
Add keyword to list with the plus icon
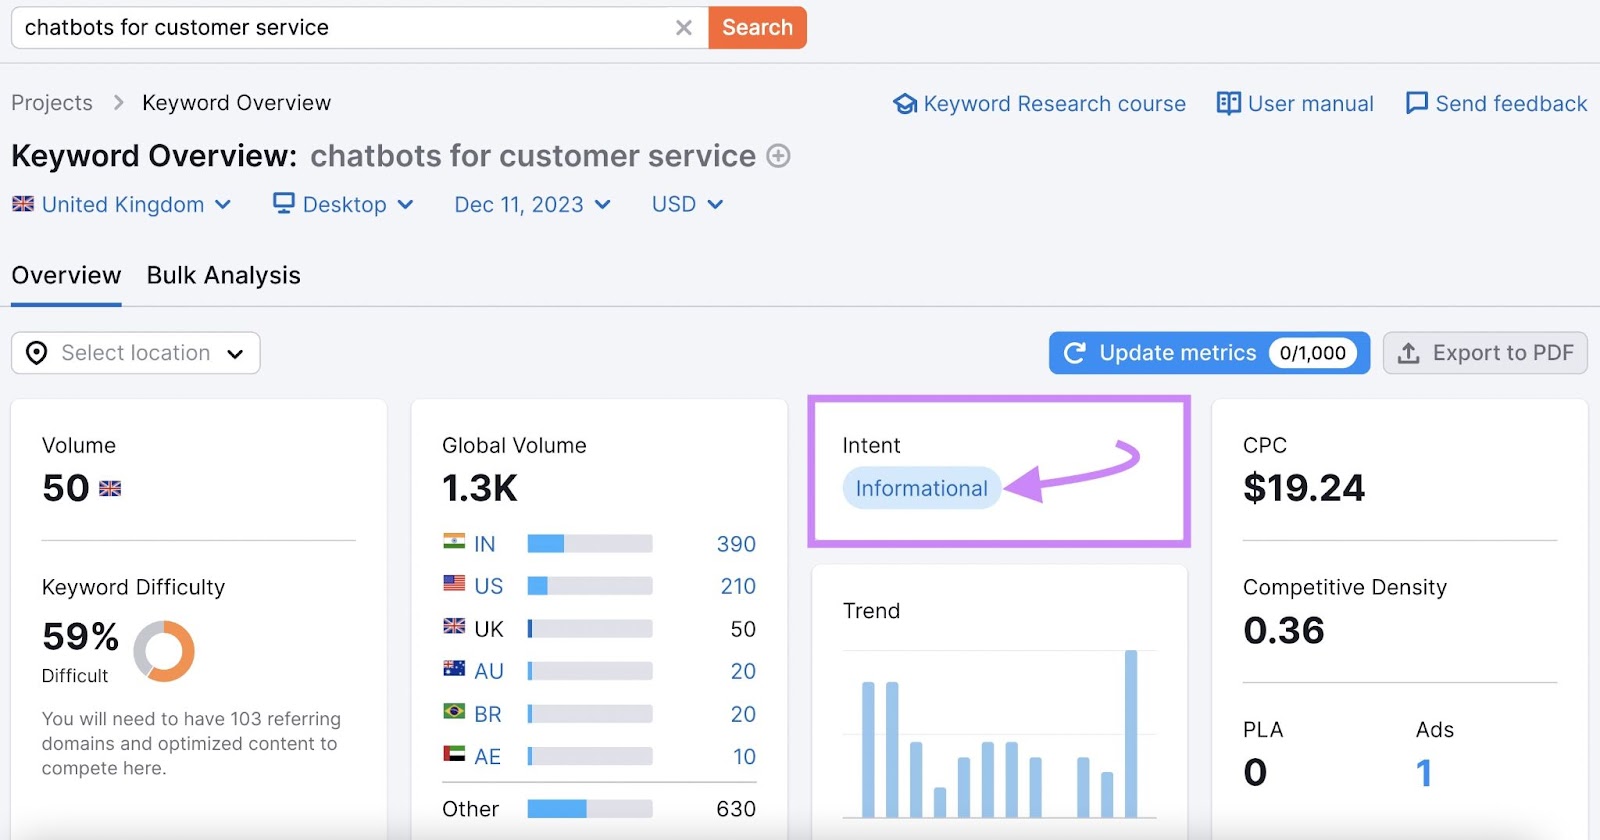[778, 156]
